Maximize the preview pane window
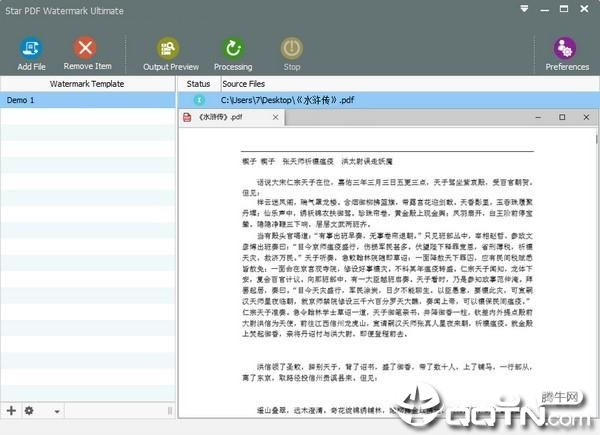 tap(562, 117)
